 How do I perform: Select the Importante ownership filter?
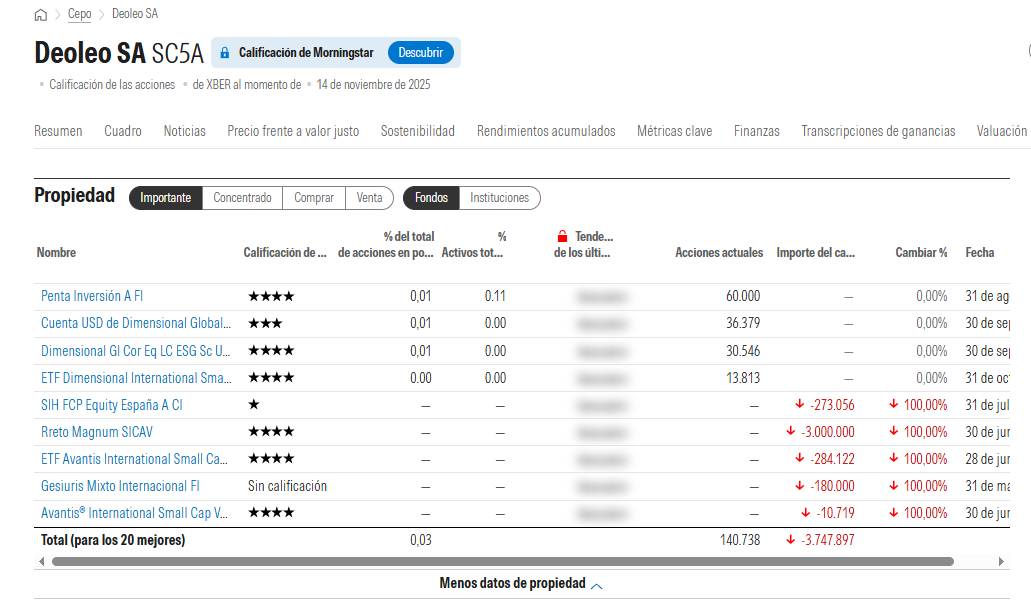[166, 198]
